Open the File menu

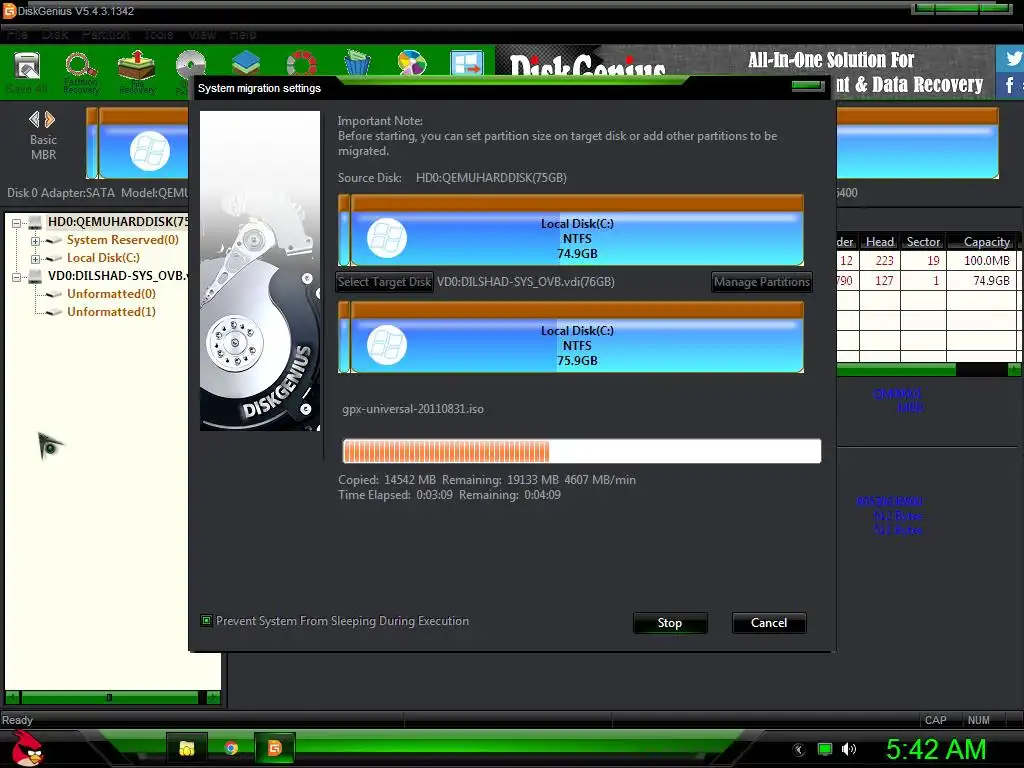click(x=18, y=34)
